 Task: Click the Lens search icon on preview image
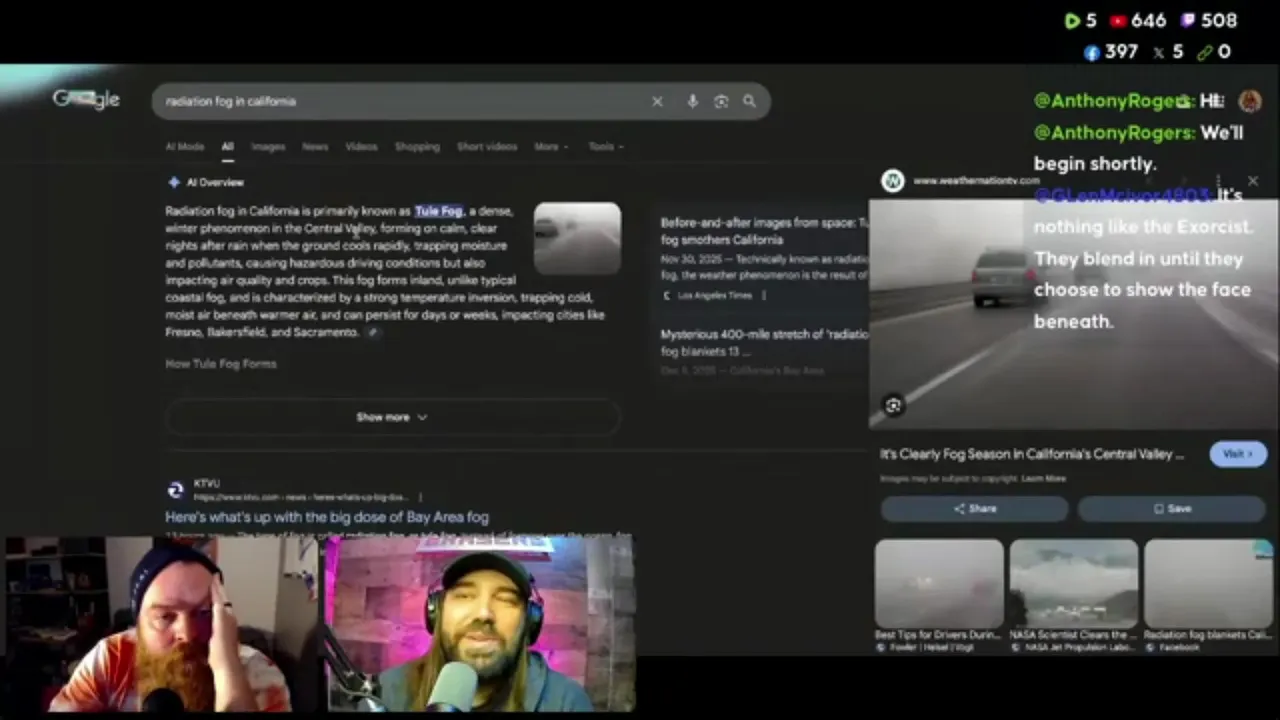click(x=893, y=405)
